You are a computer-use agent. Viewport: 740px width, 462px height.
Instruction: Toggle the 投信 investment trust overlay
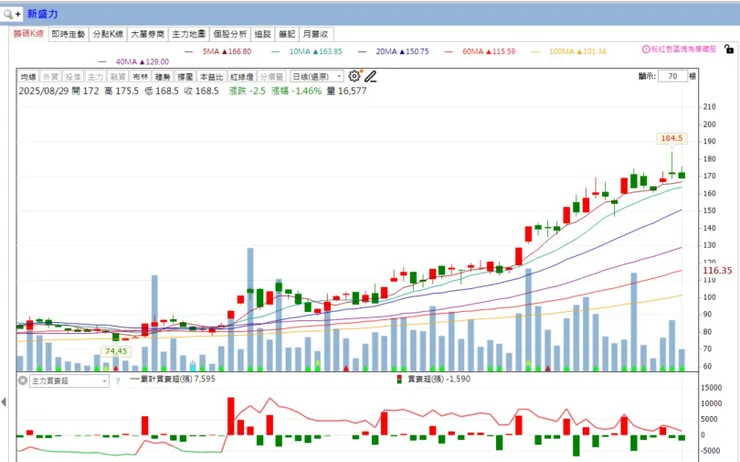(x=73, y=76)
